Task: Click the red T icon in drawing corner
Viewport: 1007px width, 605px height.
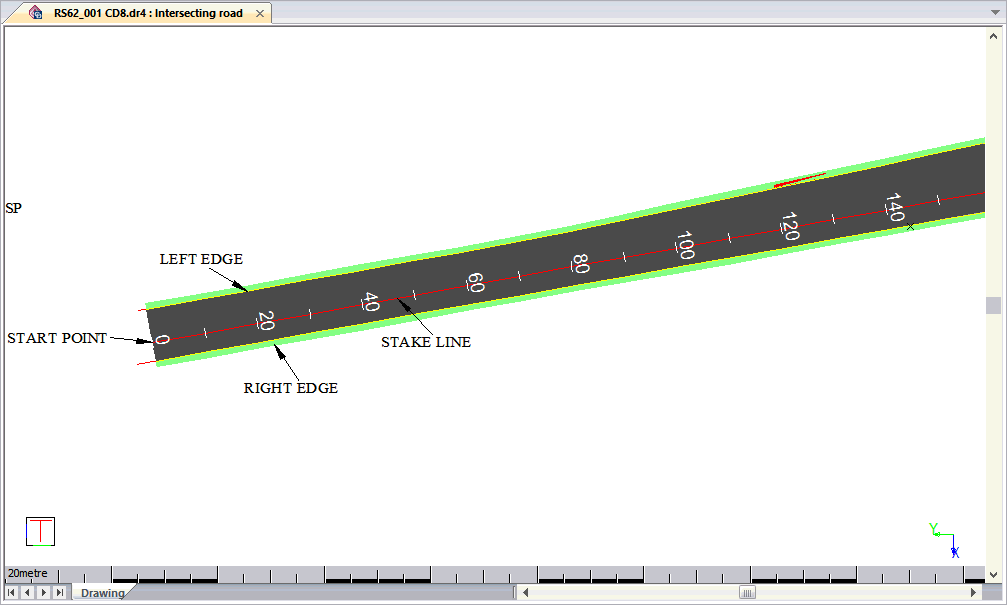Action: click(40, 531)
